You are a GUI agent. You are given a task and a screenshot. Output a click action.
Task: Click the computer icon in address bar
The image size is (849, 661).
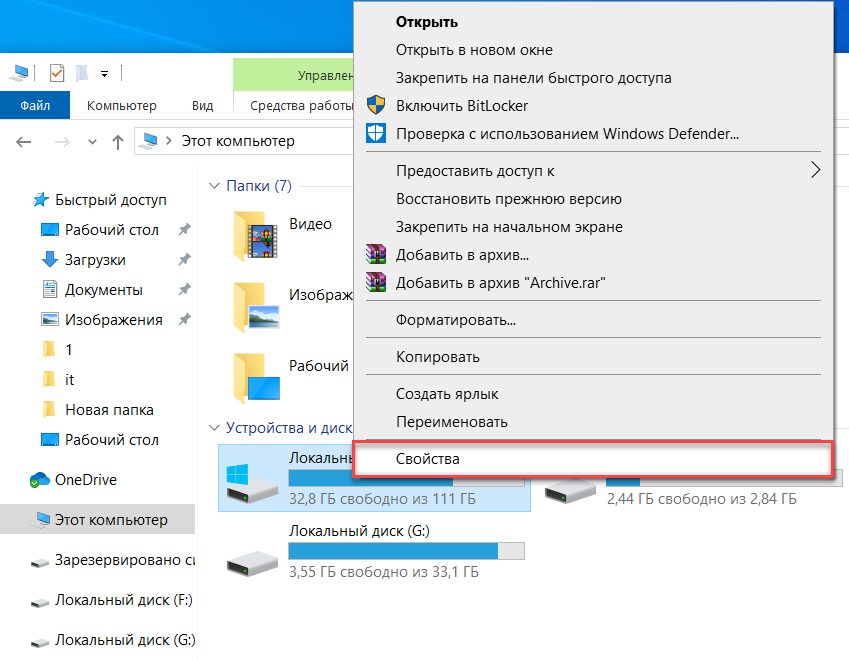point(148,141)
